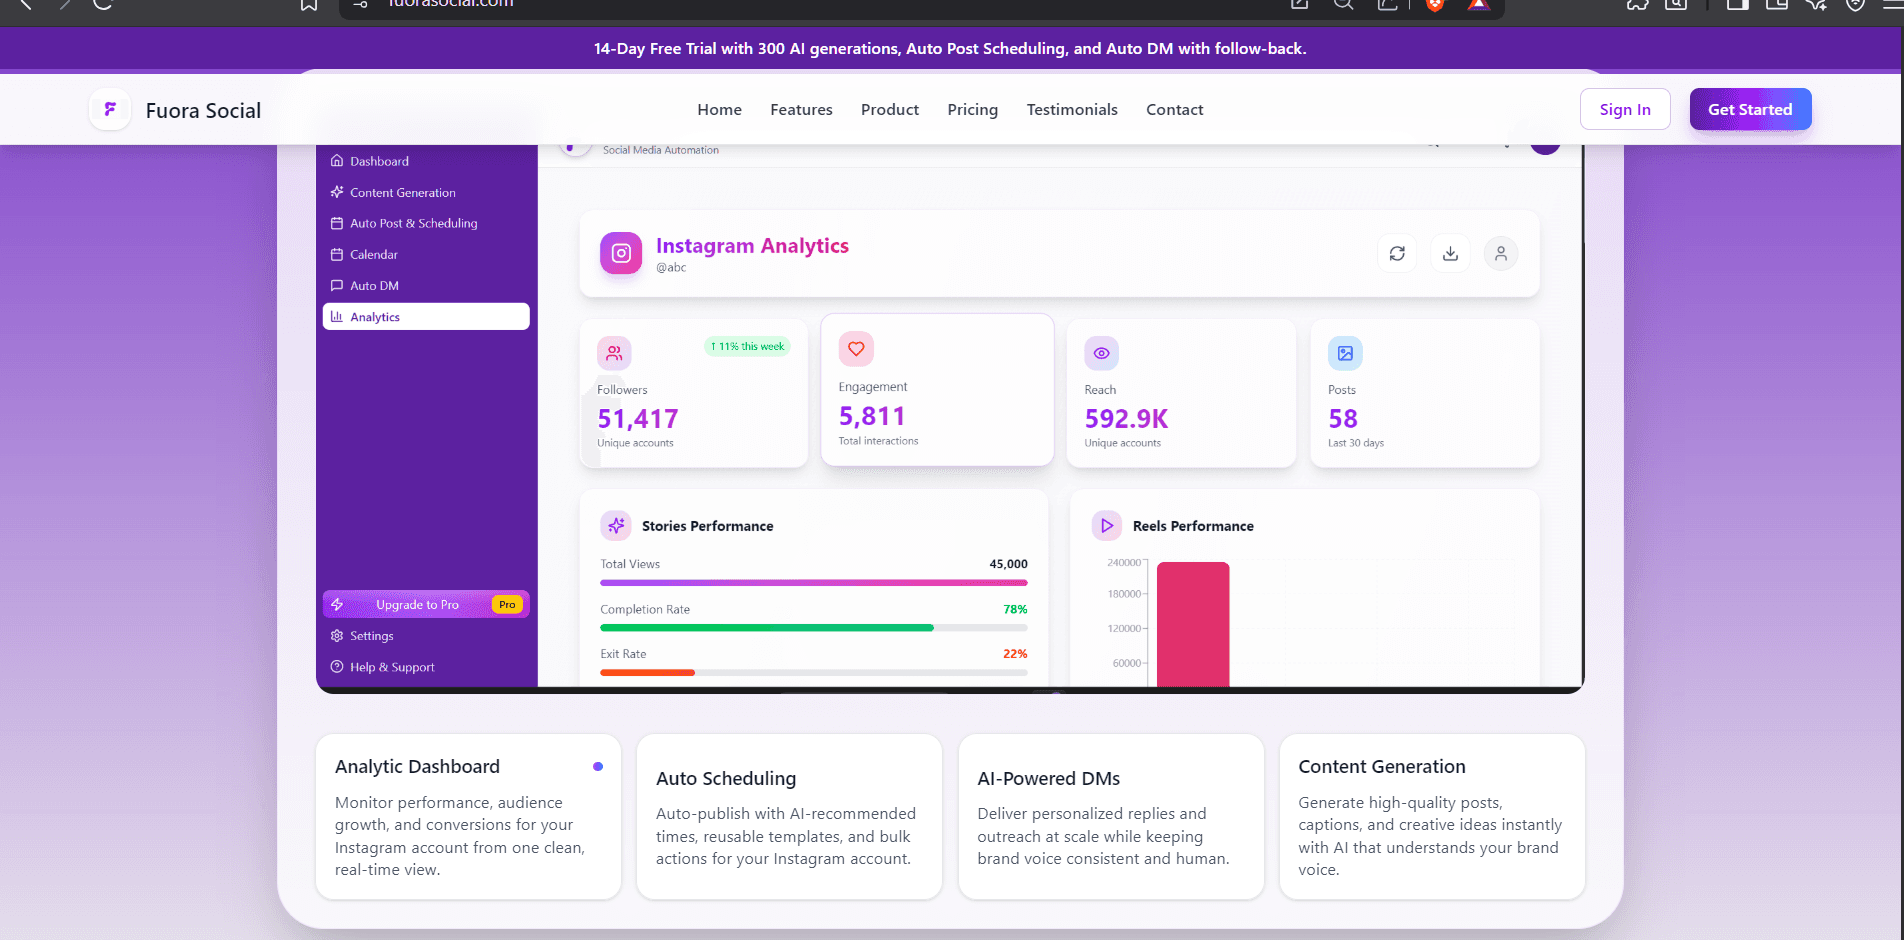Click the 11% this week badge
The width and height of the screenshot is (1904, 940).
point(747,346)
